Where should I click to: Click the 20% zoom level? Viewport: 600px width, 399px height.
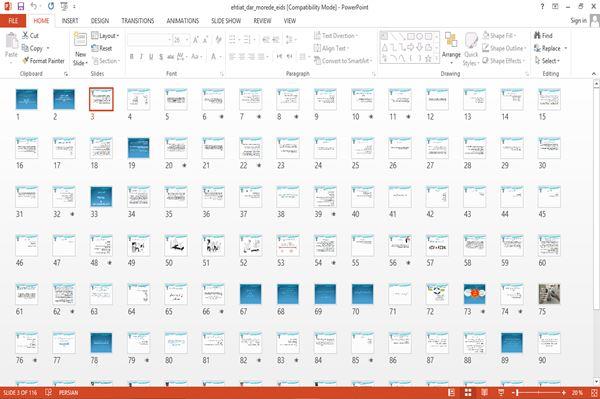pyautogui.click(x=577, y=392)
